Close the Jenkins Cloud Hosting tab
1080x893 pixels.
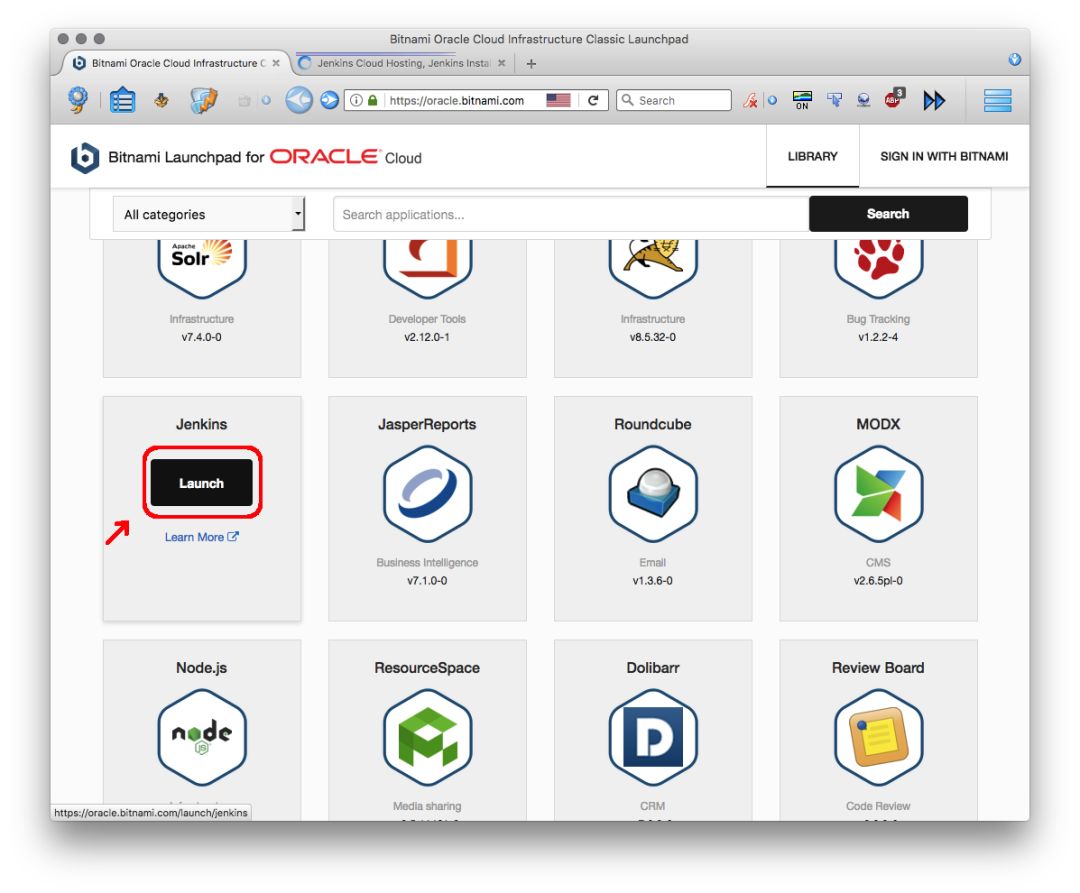[501, 63]
